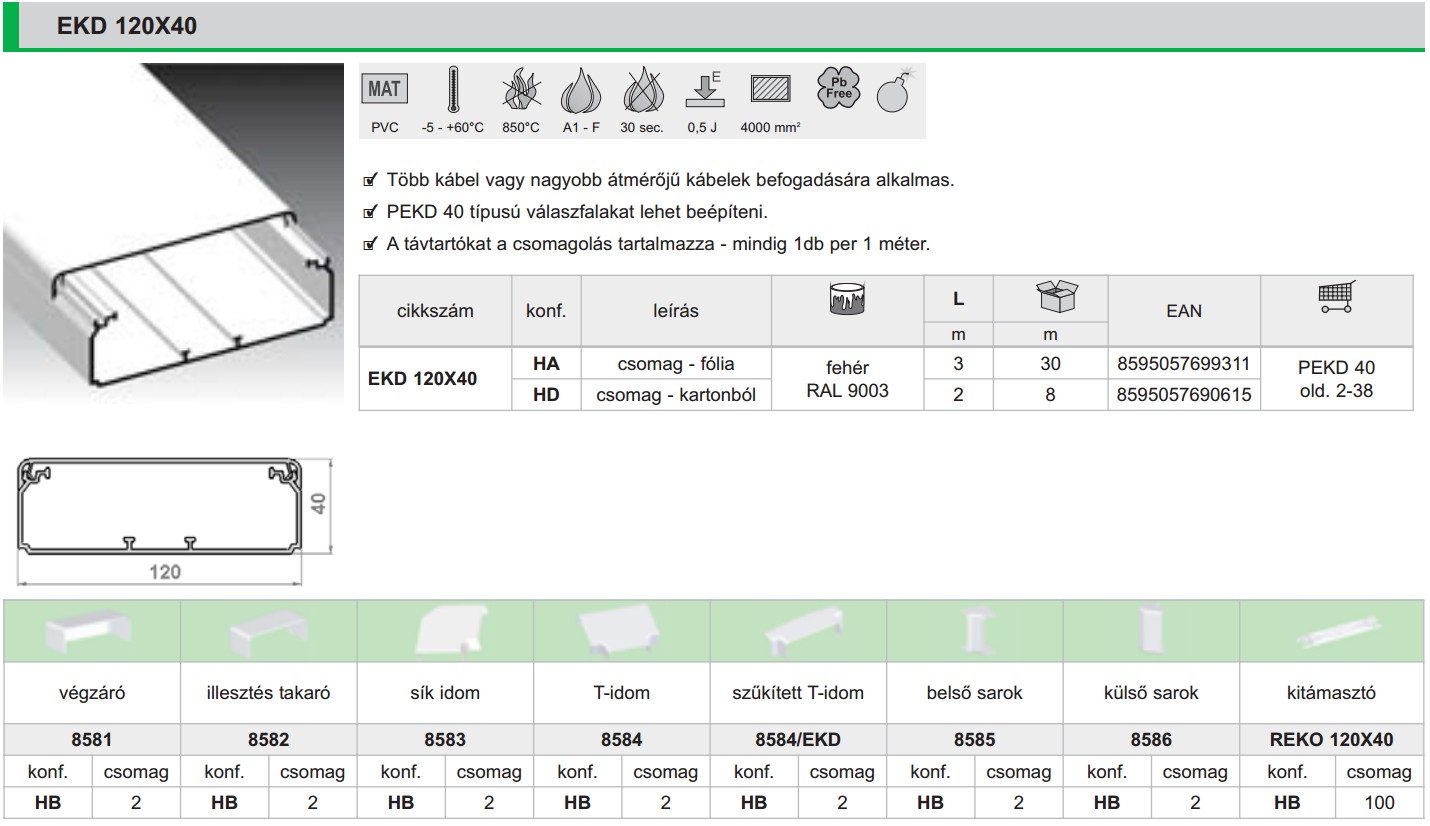Click the végzáró end cap thumbnail

tap(92, 633)
